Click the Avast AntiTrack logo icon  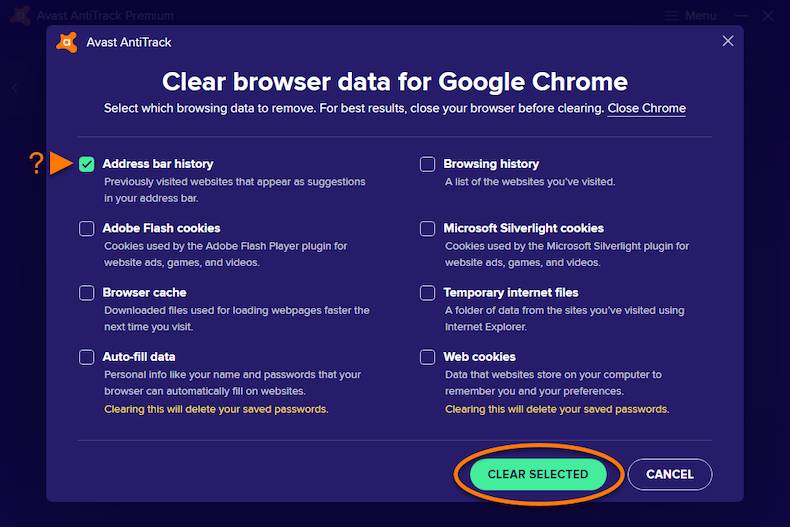[67, 42]
